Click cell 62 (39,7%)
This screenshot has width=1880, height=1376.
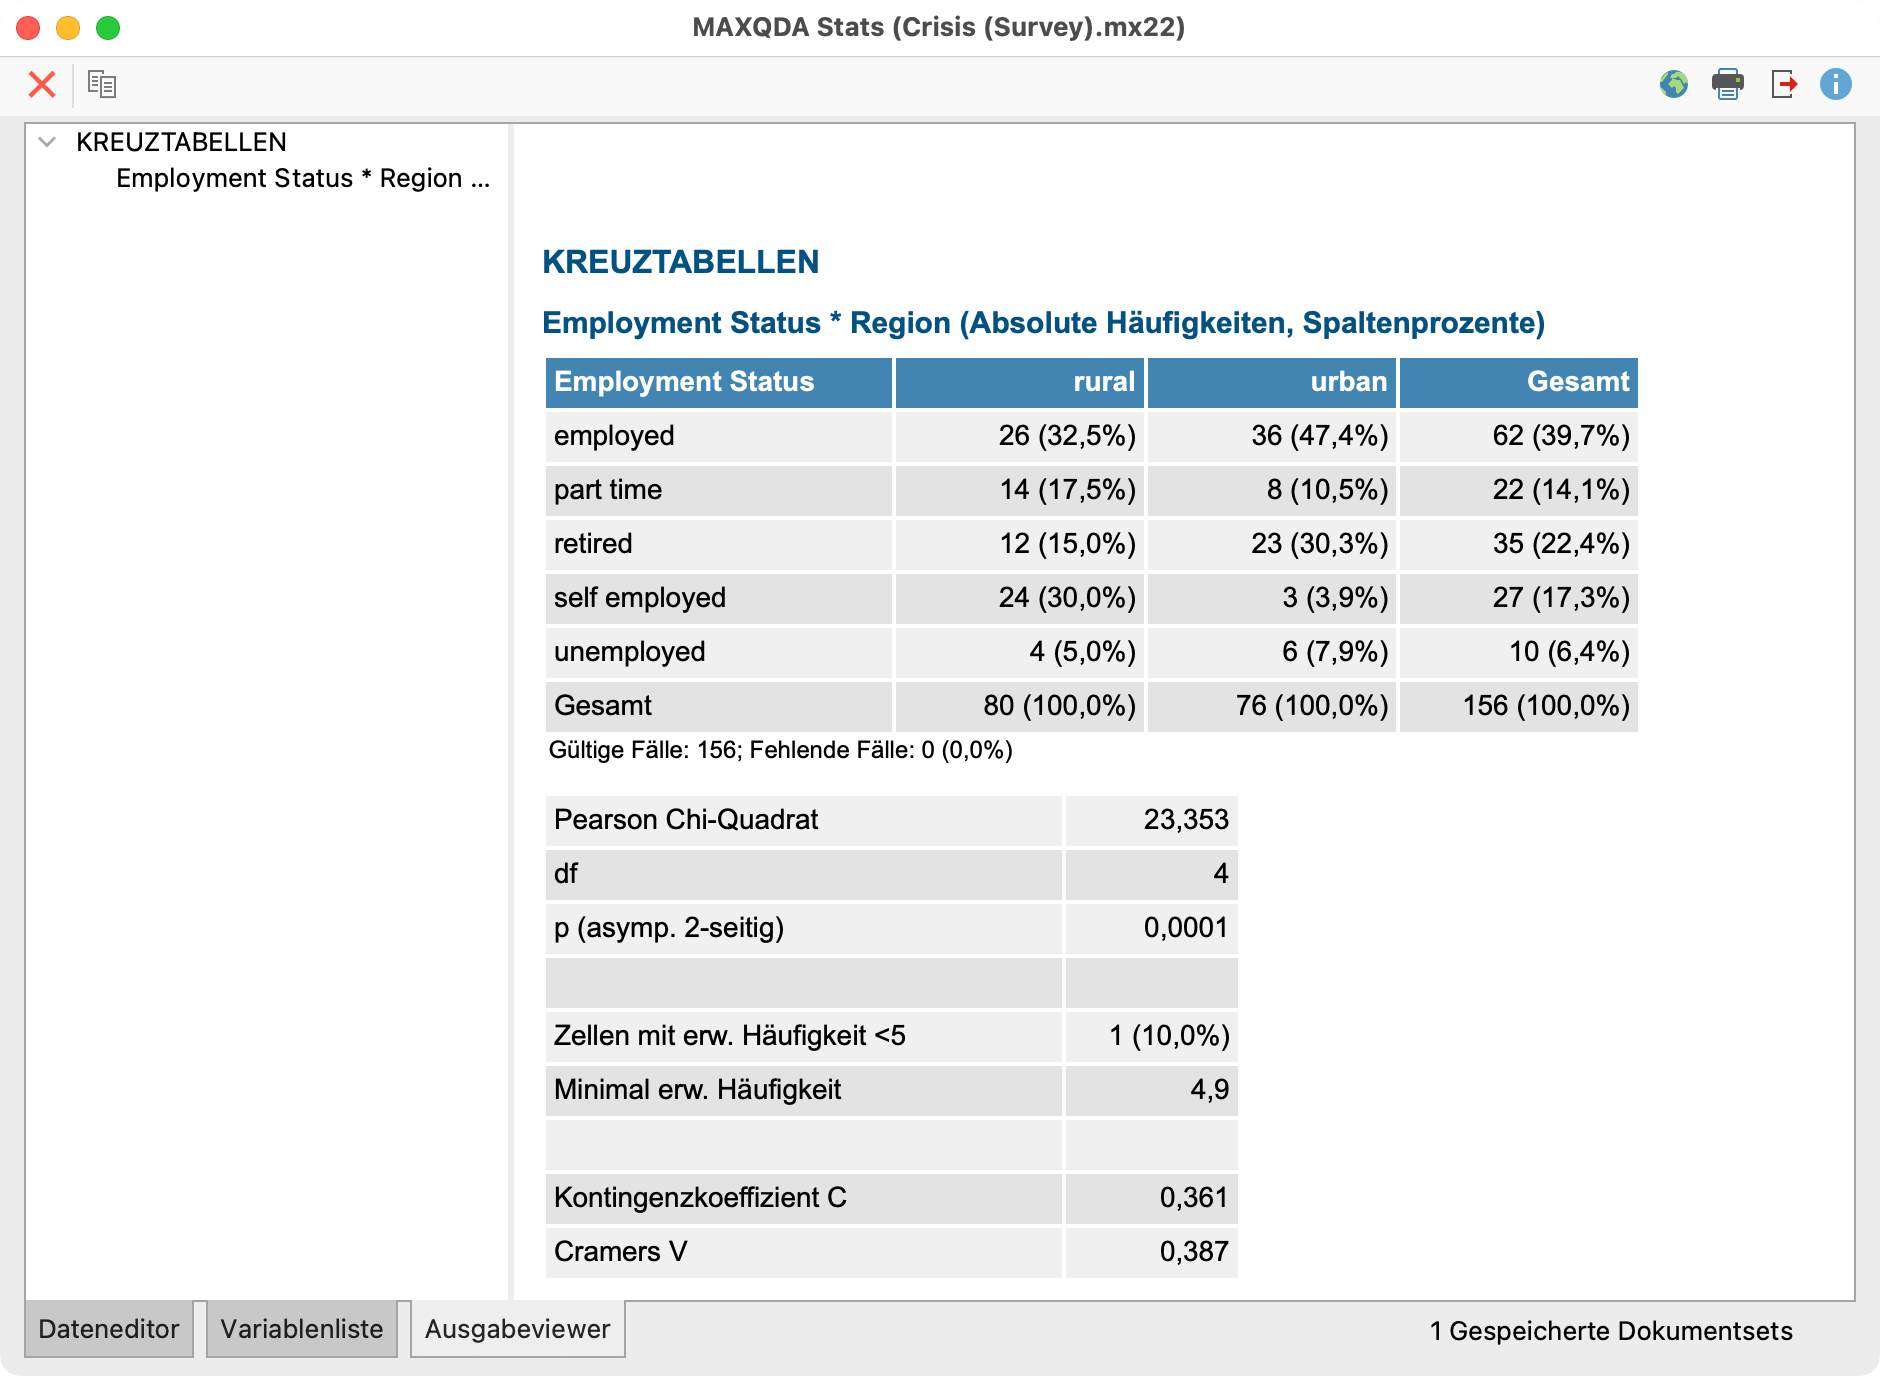1518,436
